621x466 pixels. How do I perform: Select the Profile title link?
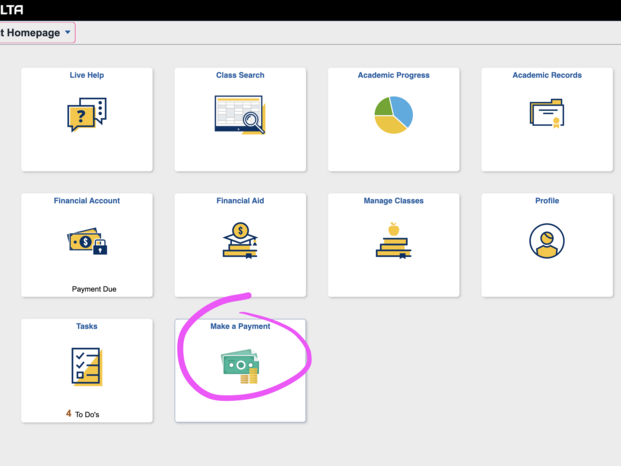click(547, 201)
